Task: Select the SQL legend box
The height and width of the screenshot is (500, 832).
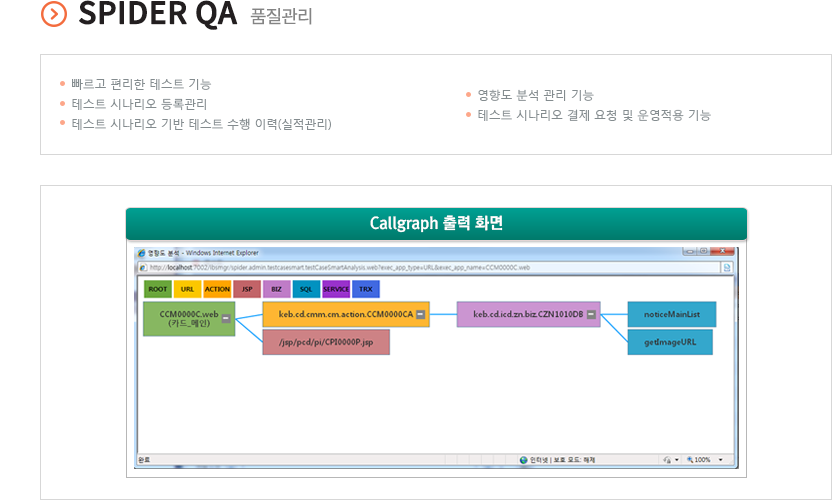Action: pyautogui.click(x=306, y=289)
